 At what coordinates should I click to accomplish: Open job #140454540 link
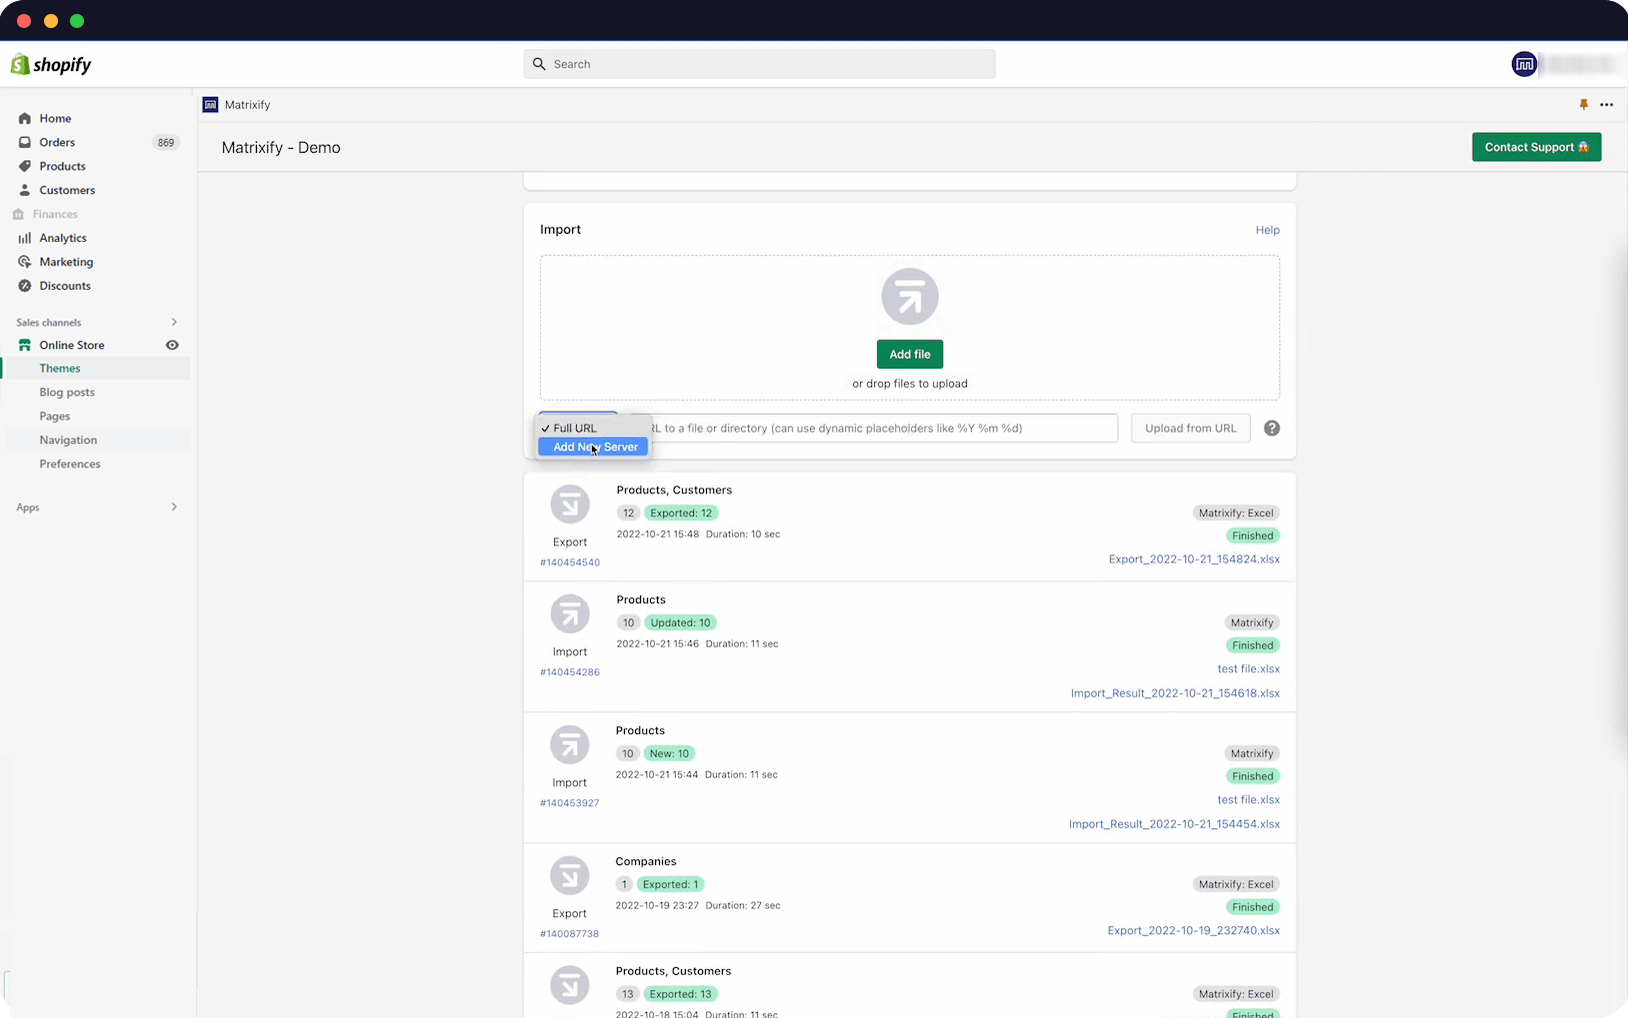(x=570, y=562)
